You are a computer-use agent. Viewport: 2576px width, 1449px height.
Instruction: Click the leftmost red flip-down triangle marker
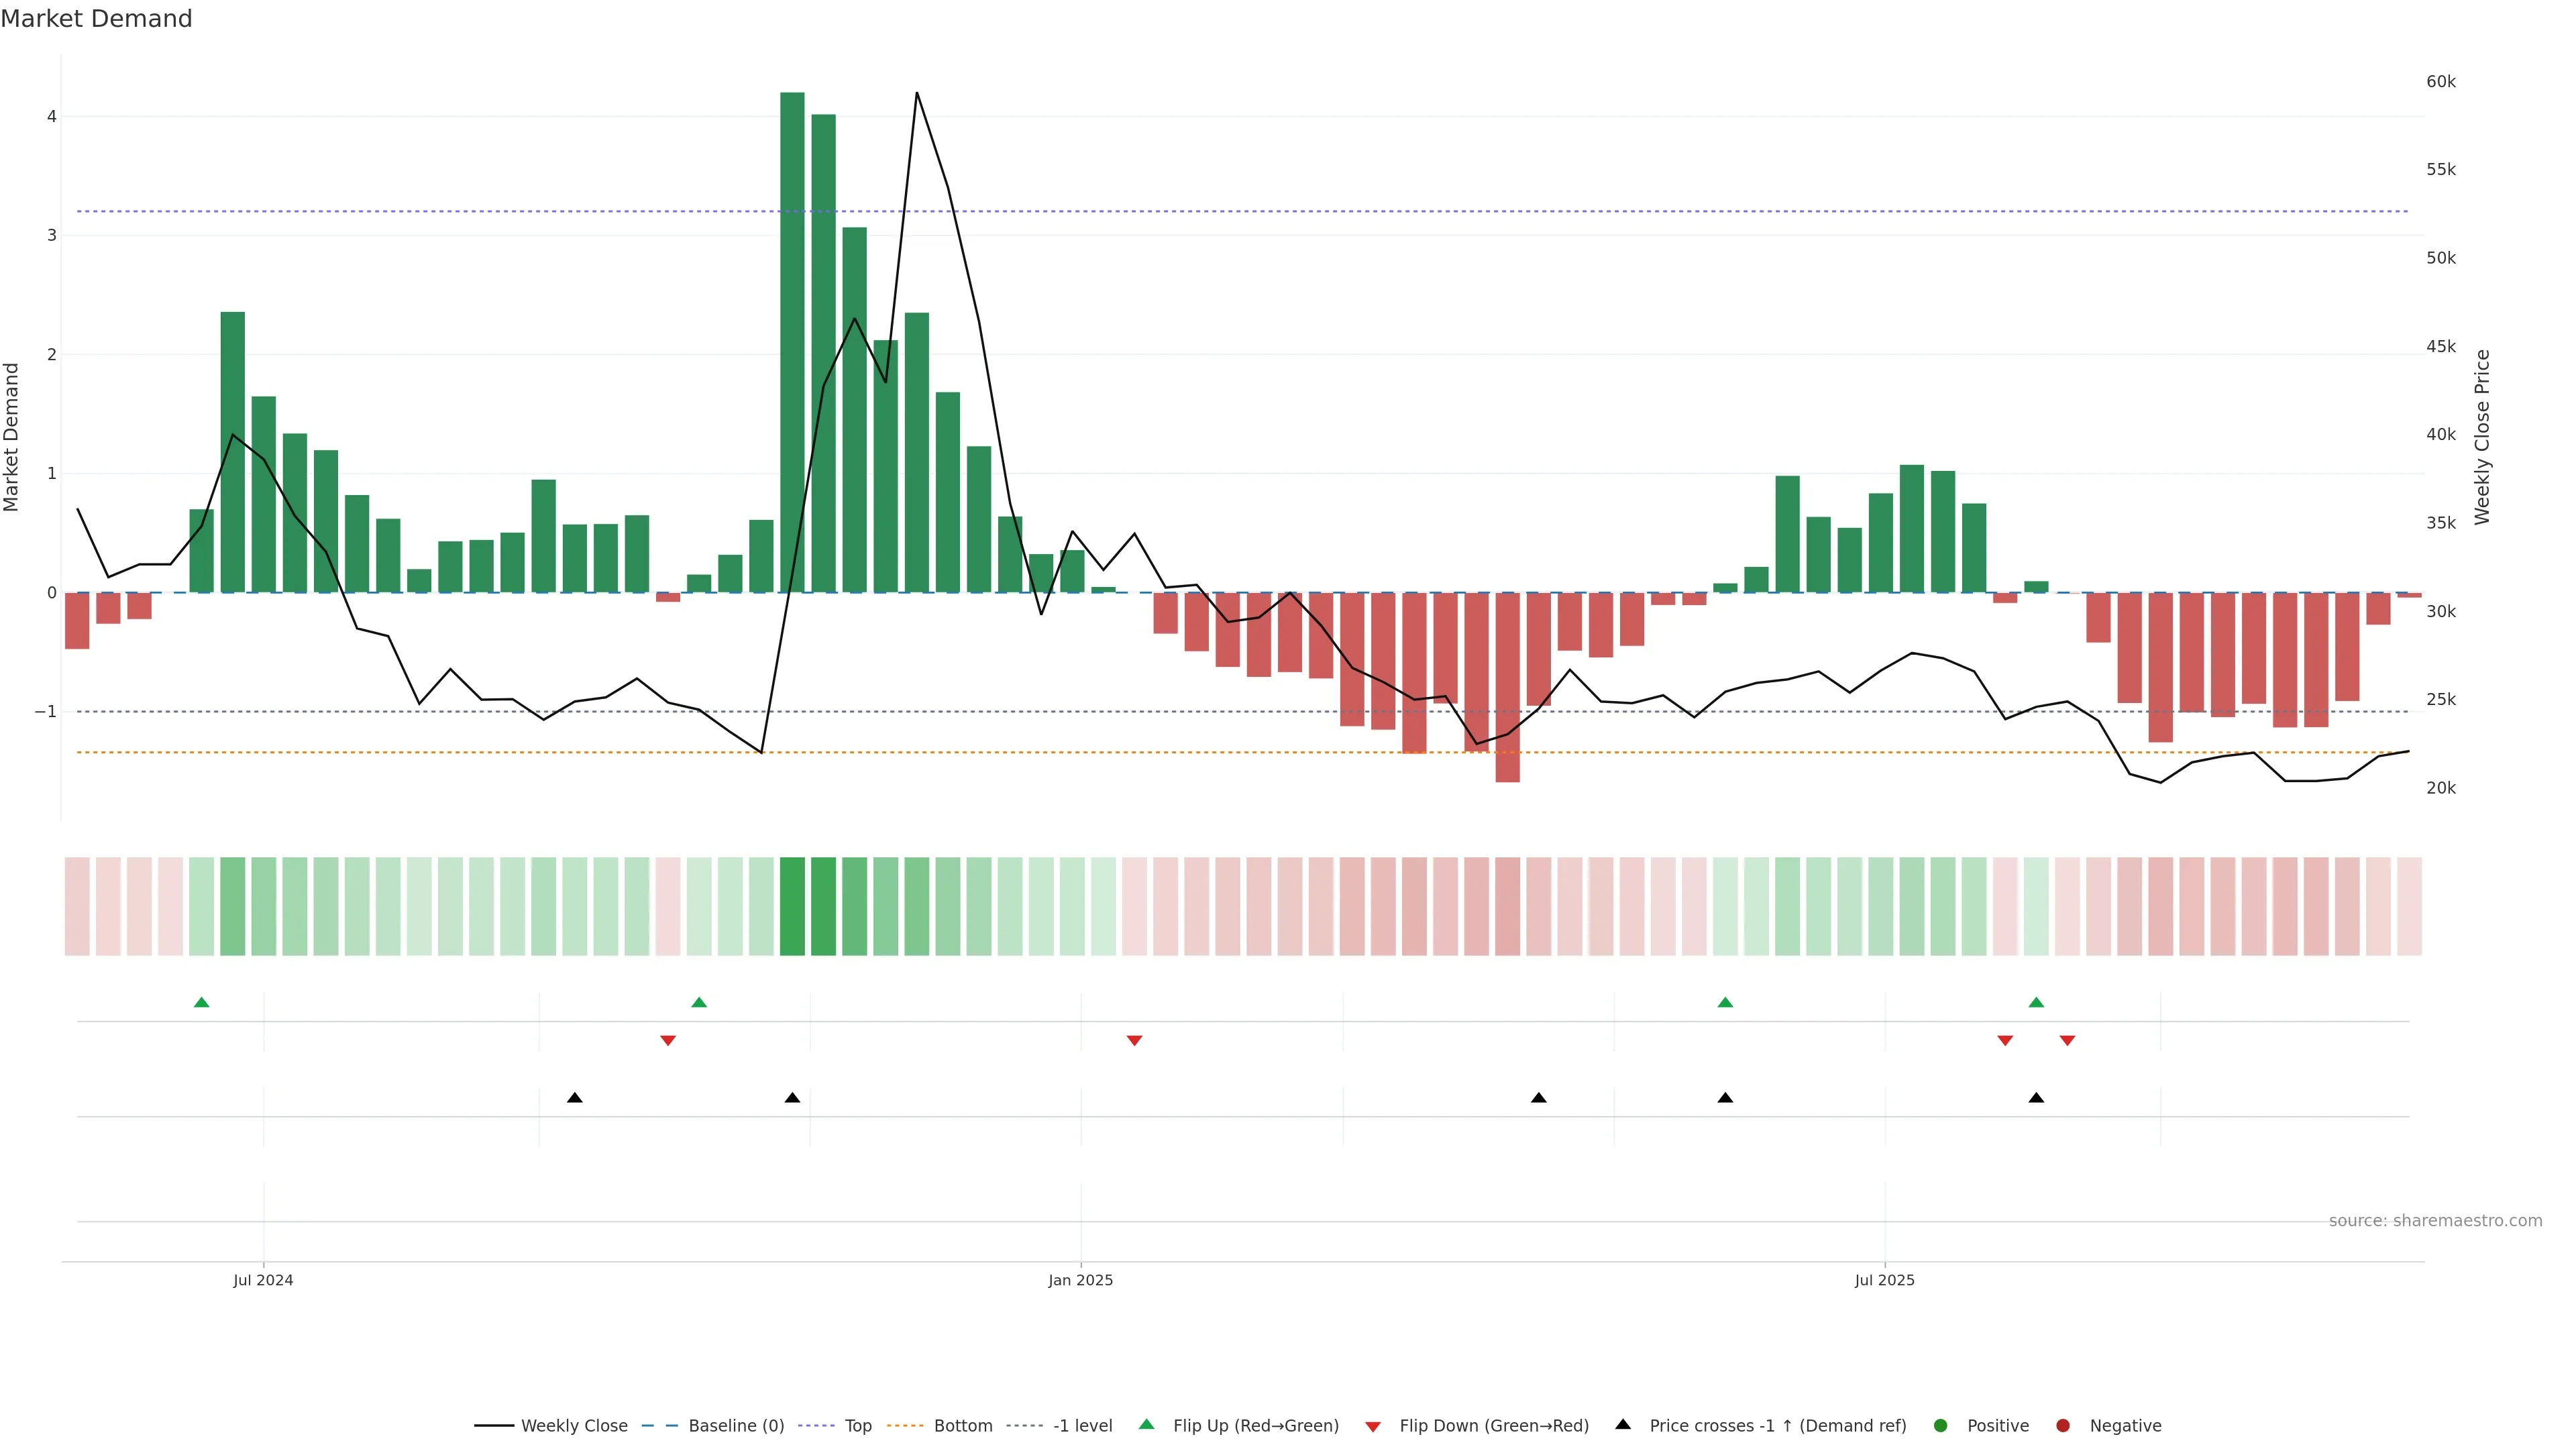pyautogui.click(x=668, y=1041)
